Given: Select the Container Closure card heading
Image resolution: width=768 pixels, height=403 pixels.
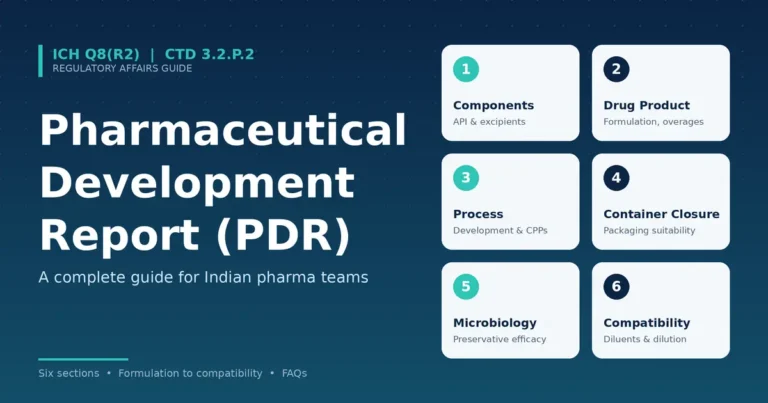Looking at the screenshot, I should tap(661, 214).
